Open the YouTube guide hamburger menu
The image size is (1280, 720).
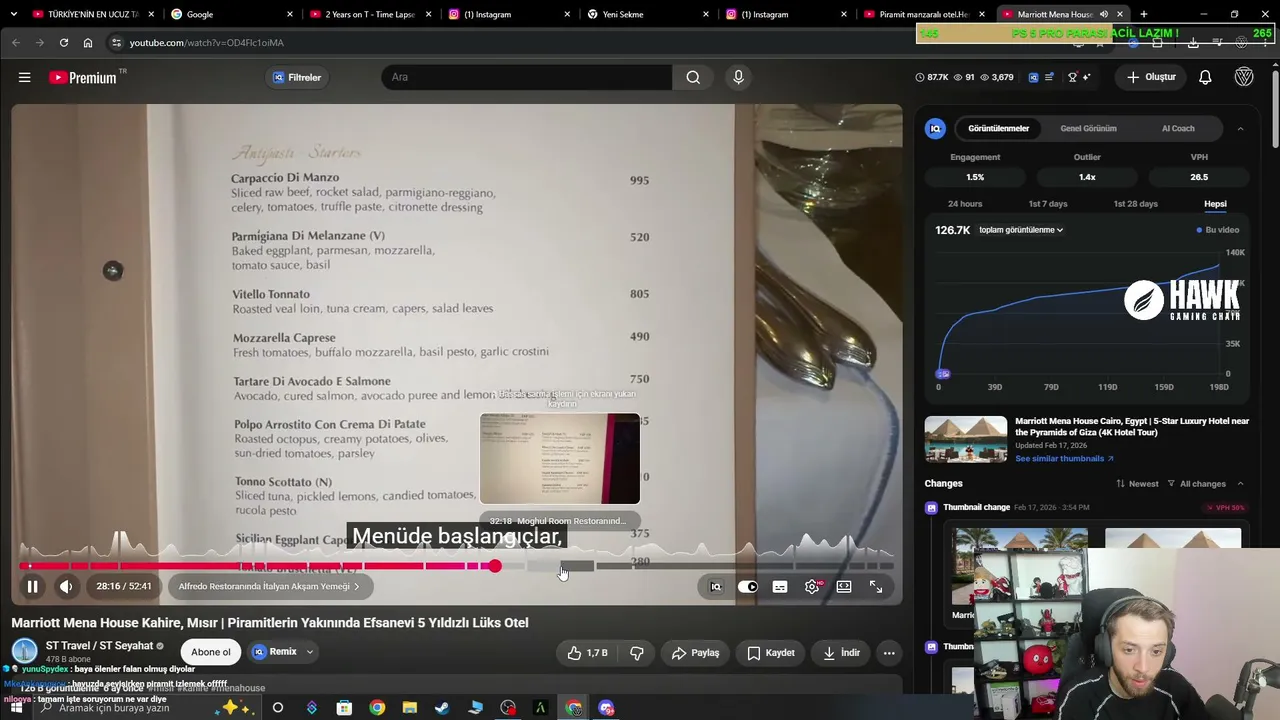click(x=25, y=77)
